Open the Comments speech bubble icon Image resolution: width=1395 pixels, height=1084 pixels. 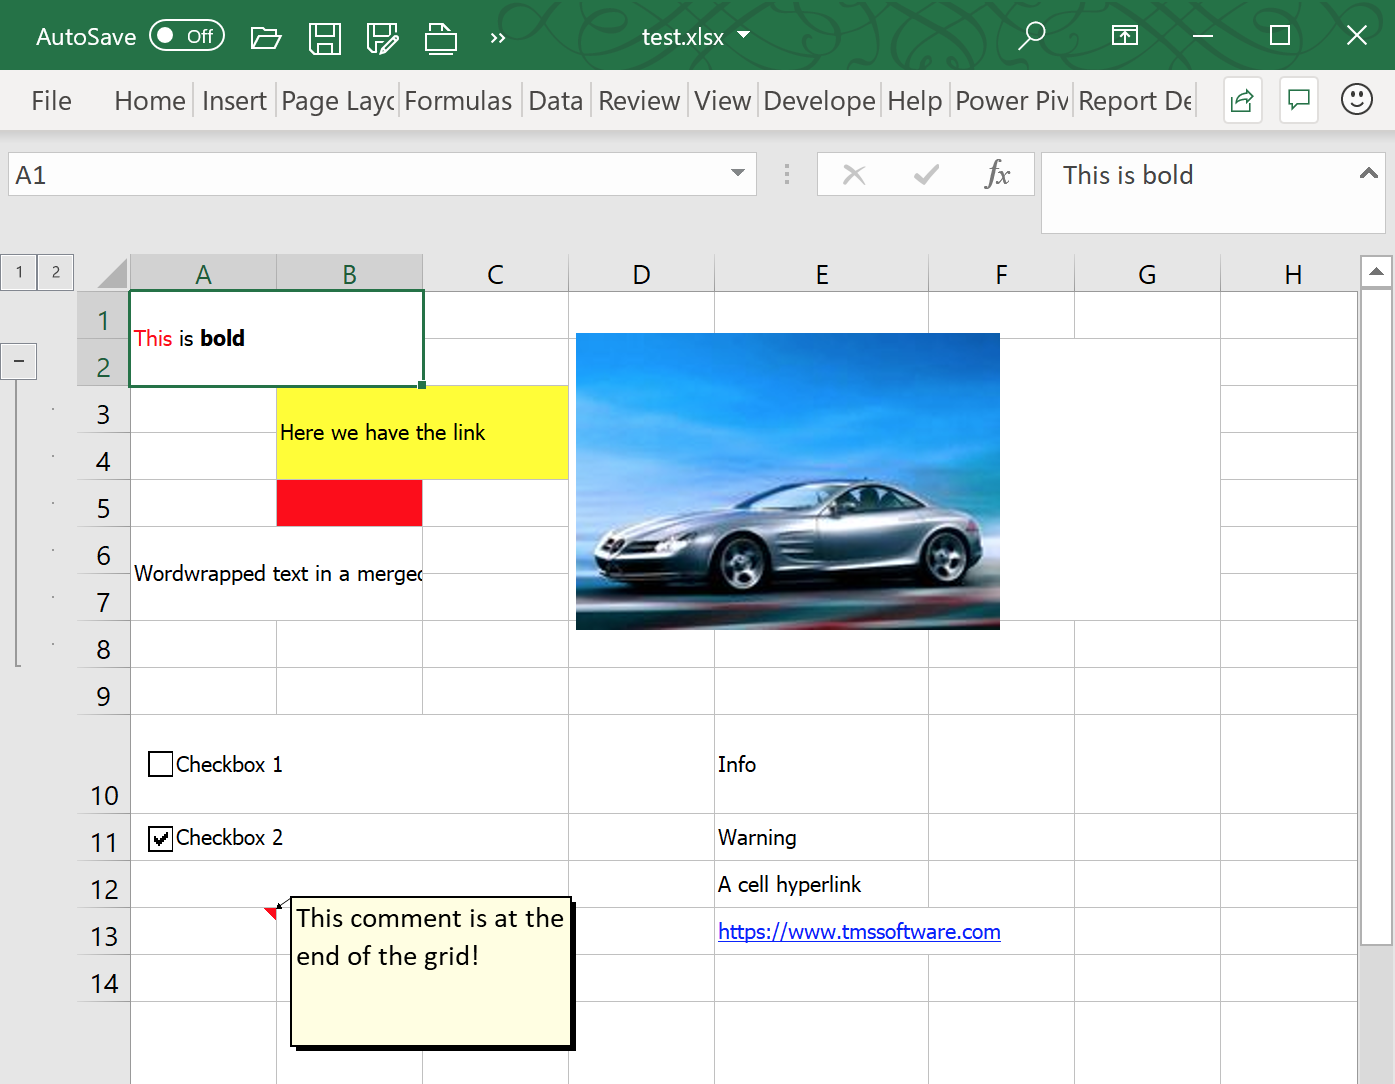pyautogui.click(x=1299, y=100)
